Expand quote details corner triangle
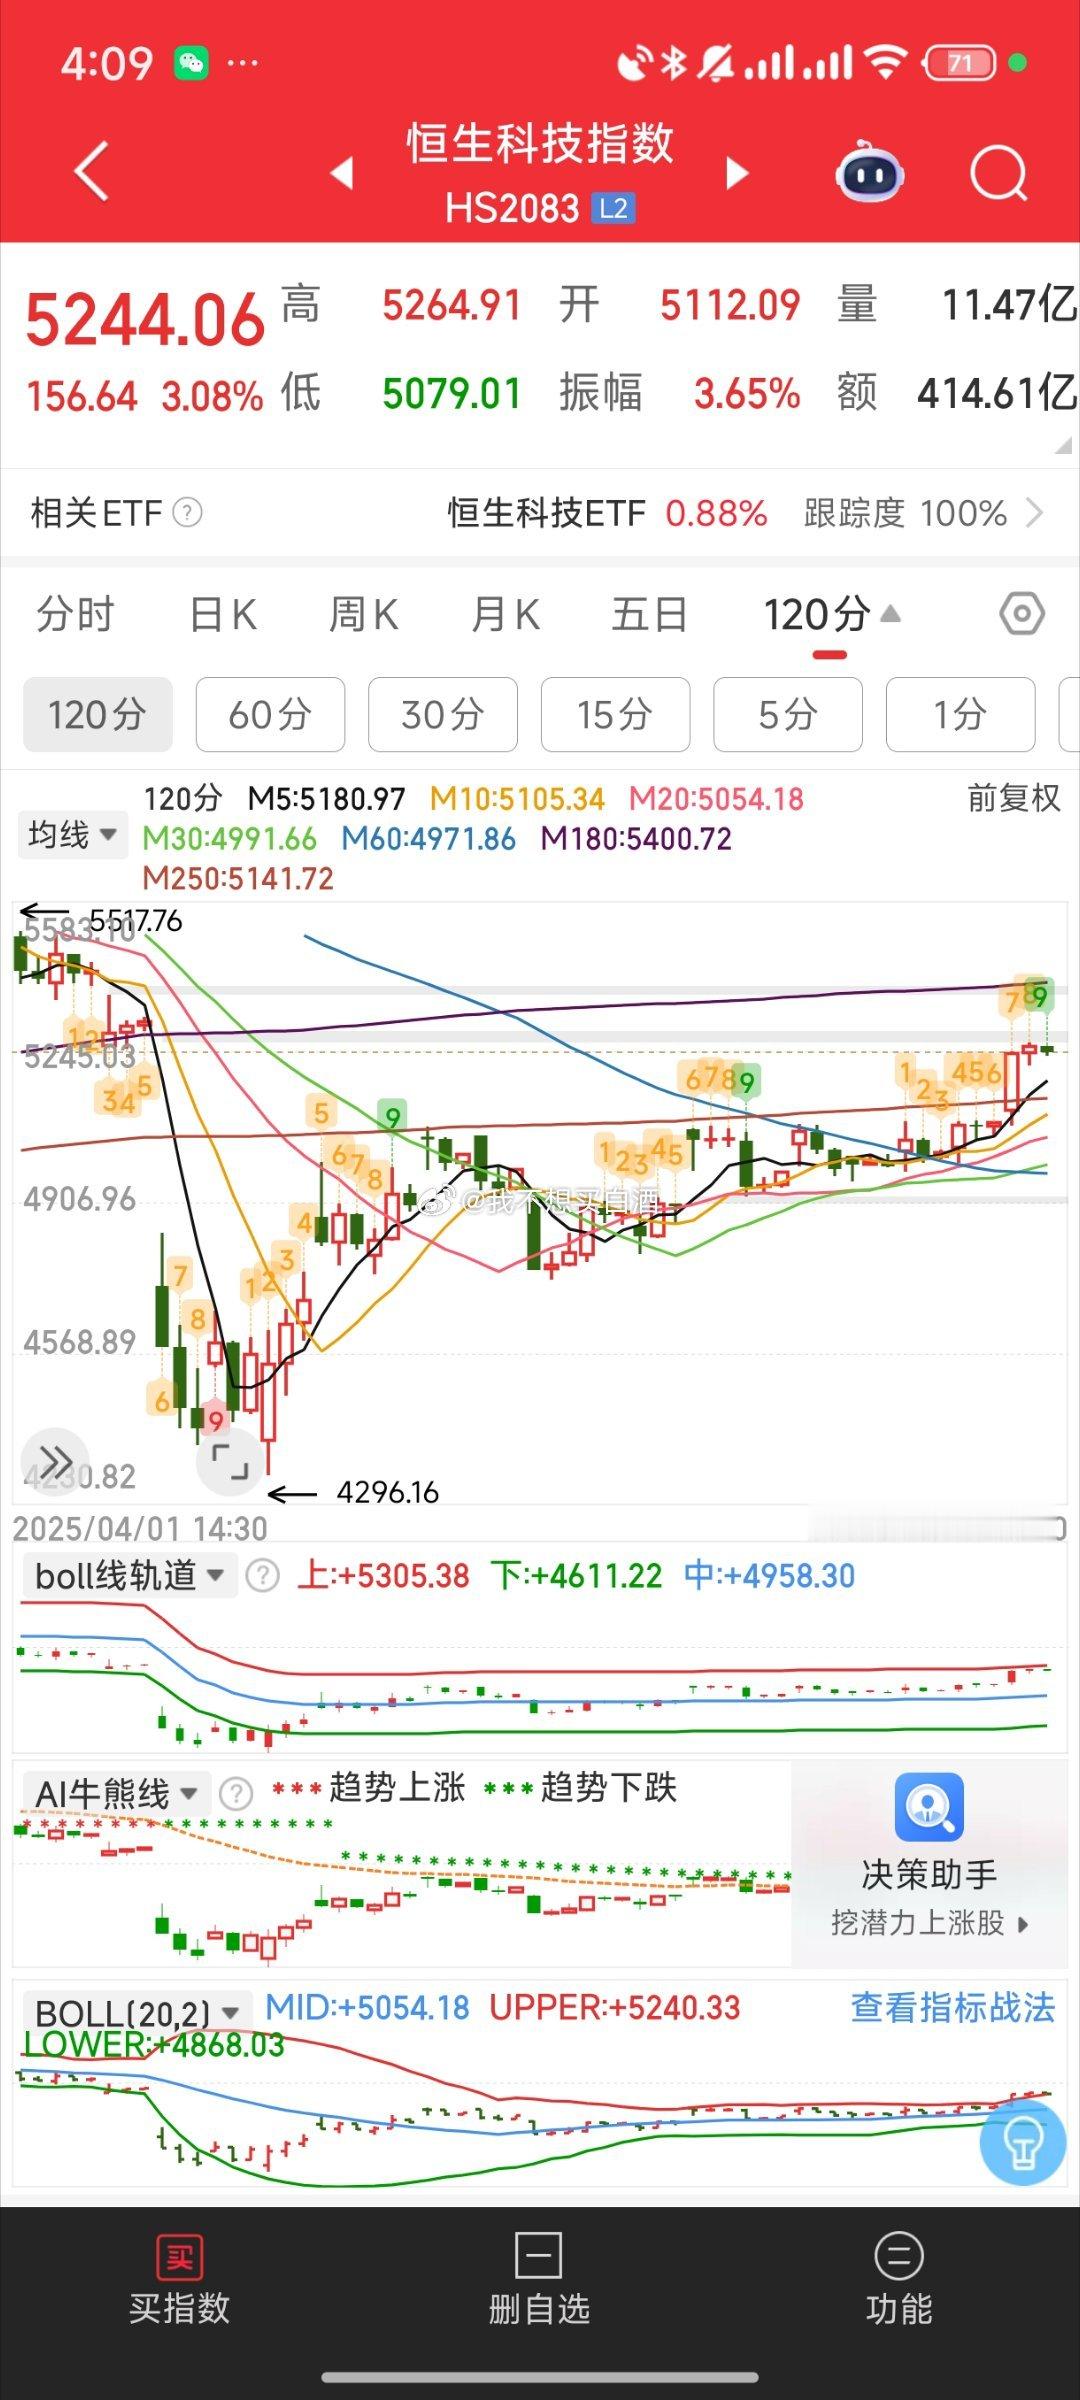Screen dimensions: 1080x2400 click(x=1063, y=445)
